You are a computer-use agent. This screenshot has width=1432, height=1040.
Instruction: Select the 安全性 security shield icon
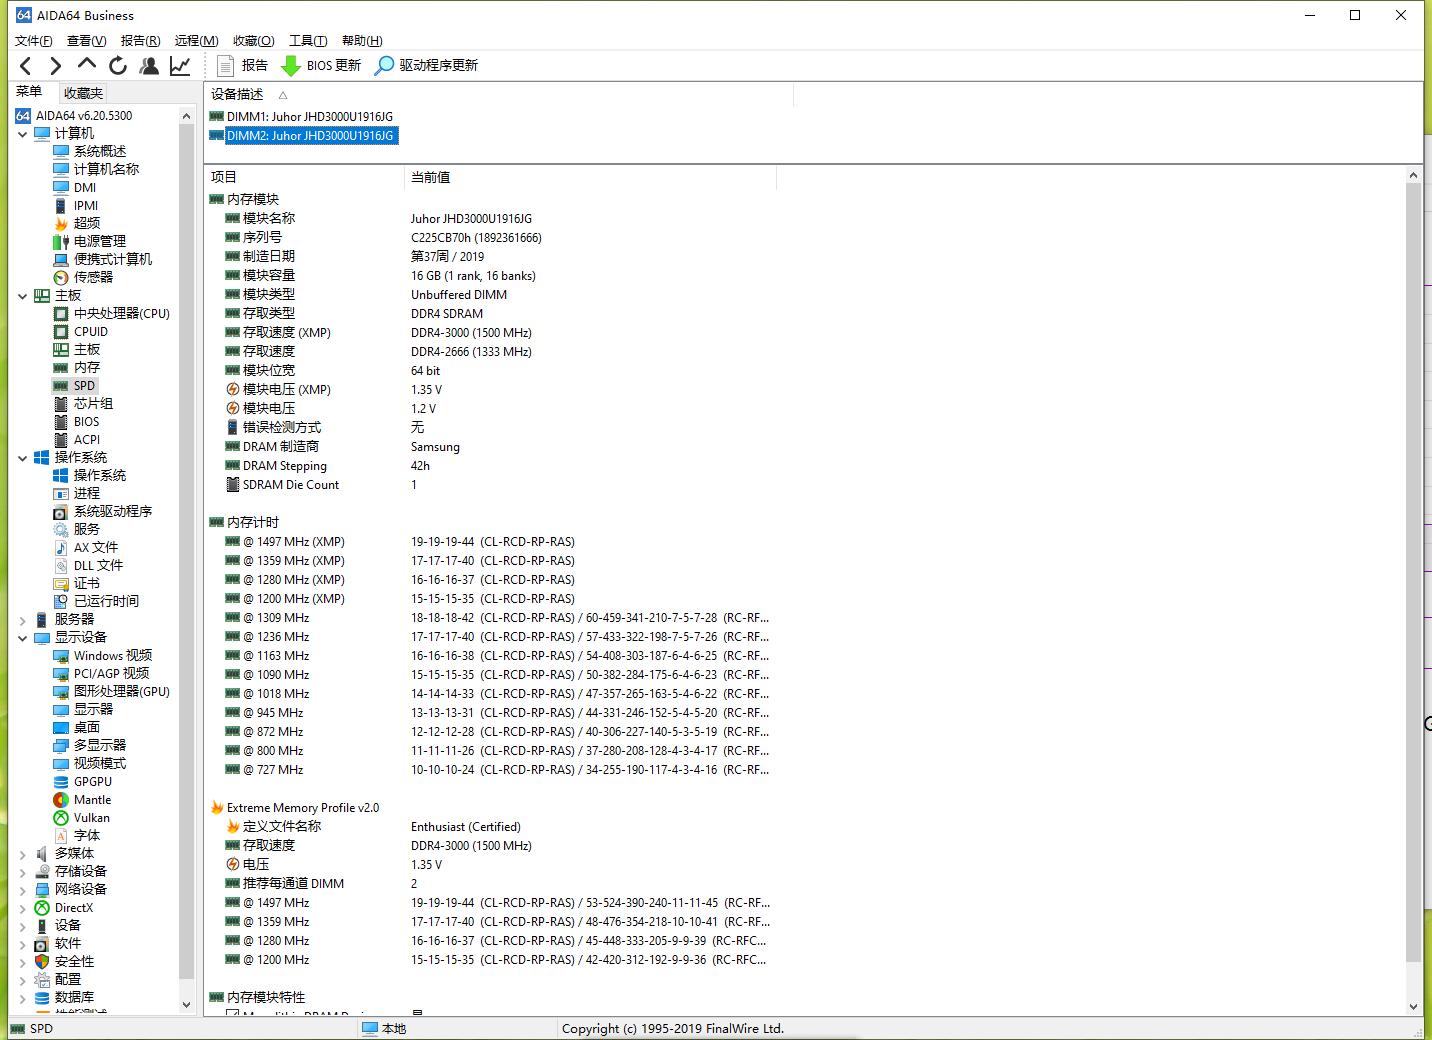pyautogui.click(x=41, y=962)
